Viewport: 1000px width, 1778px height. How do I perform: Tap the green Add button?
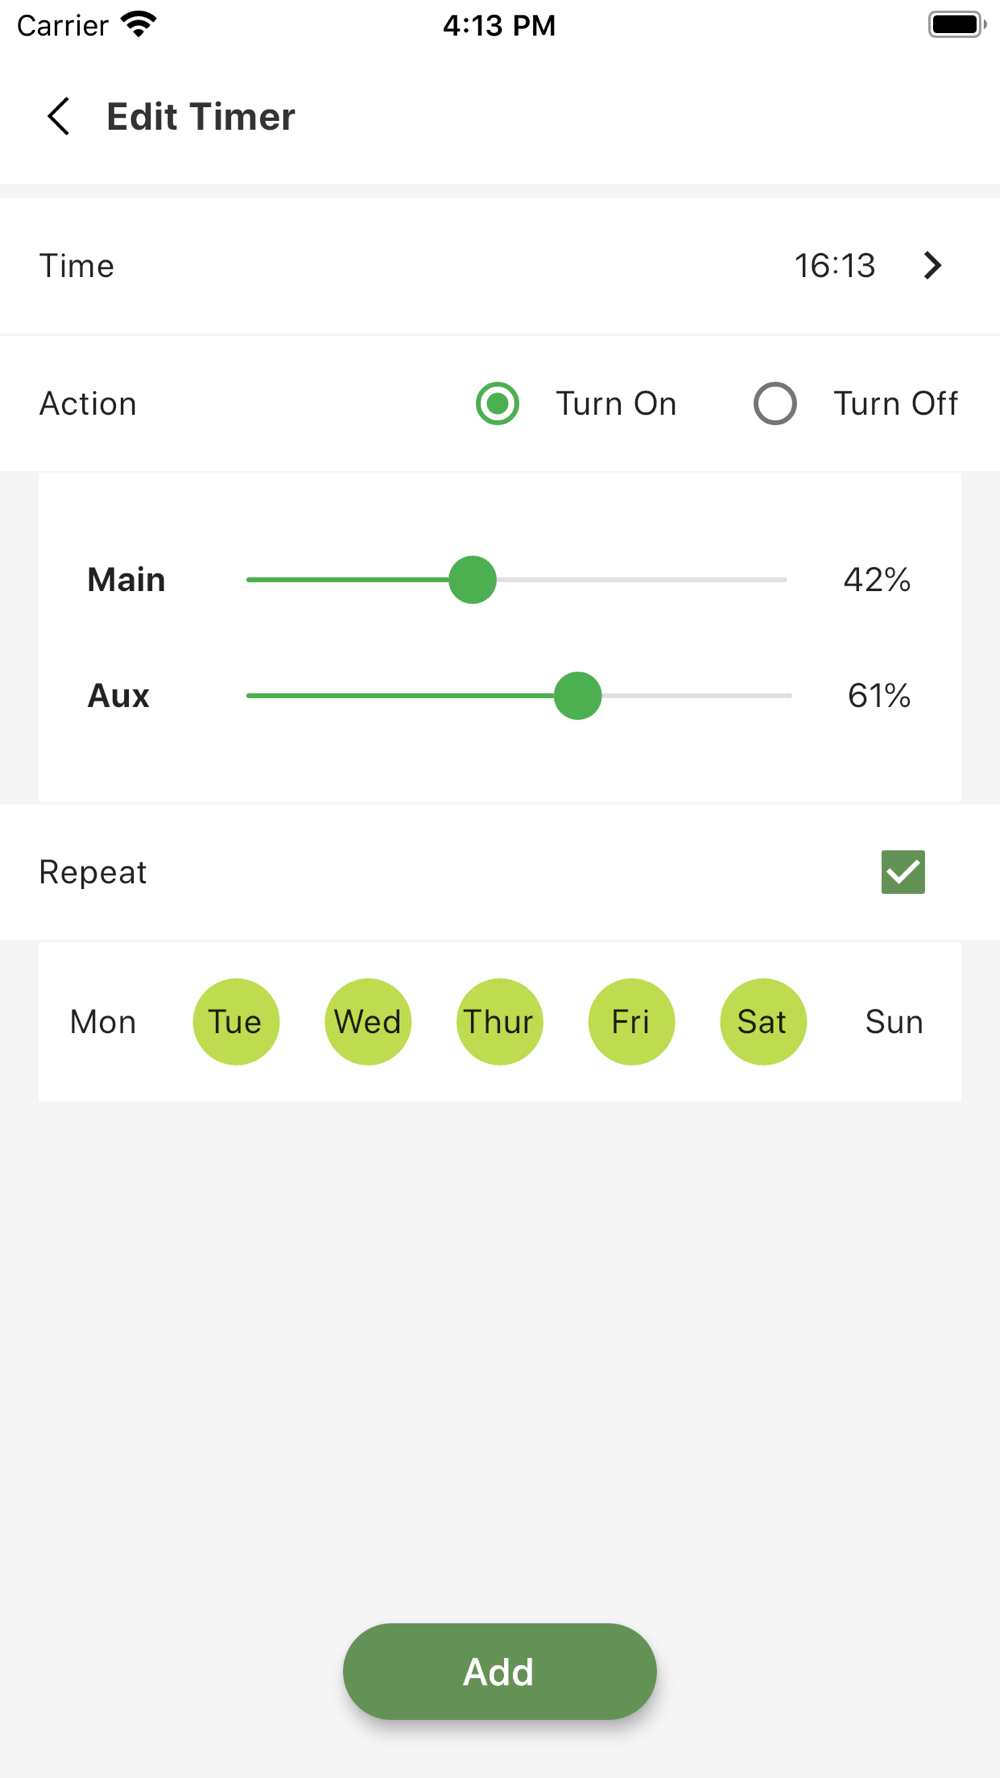coord(499,1672)
